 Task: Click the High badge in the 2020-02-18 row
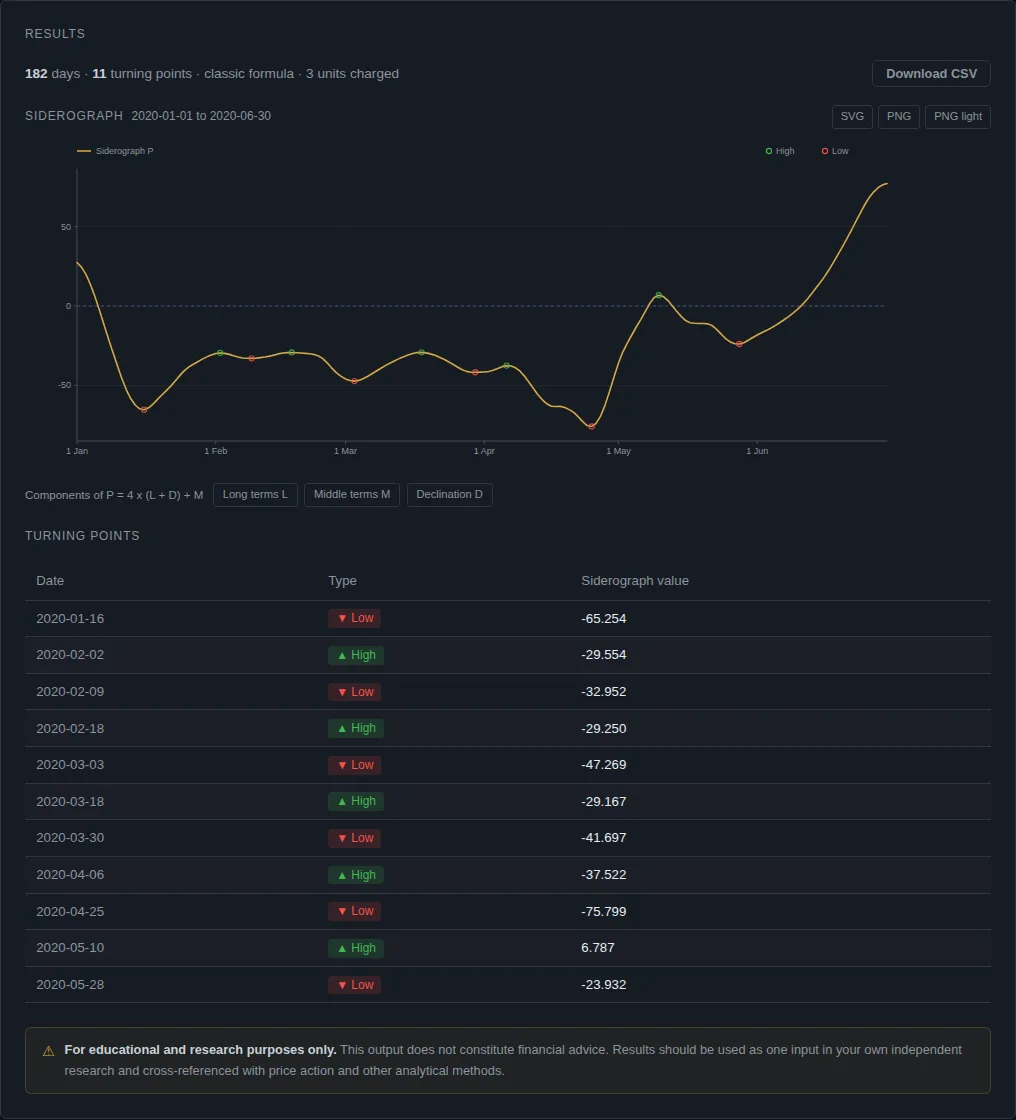356,728
